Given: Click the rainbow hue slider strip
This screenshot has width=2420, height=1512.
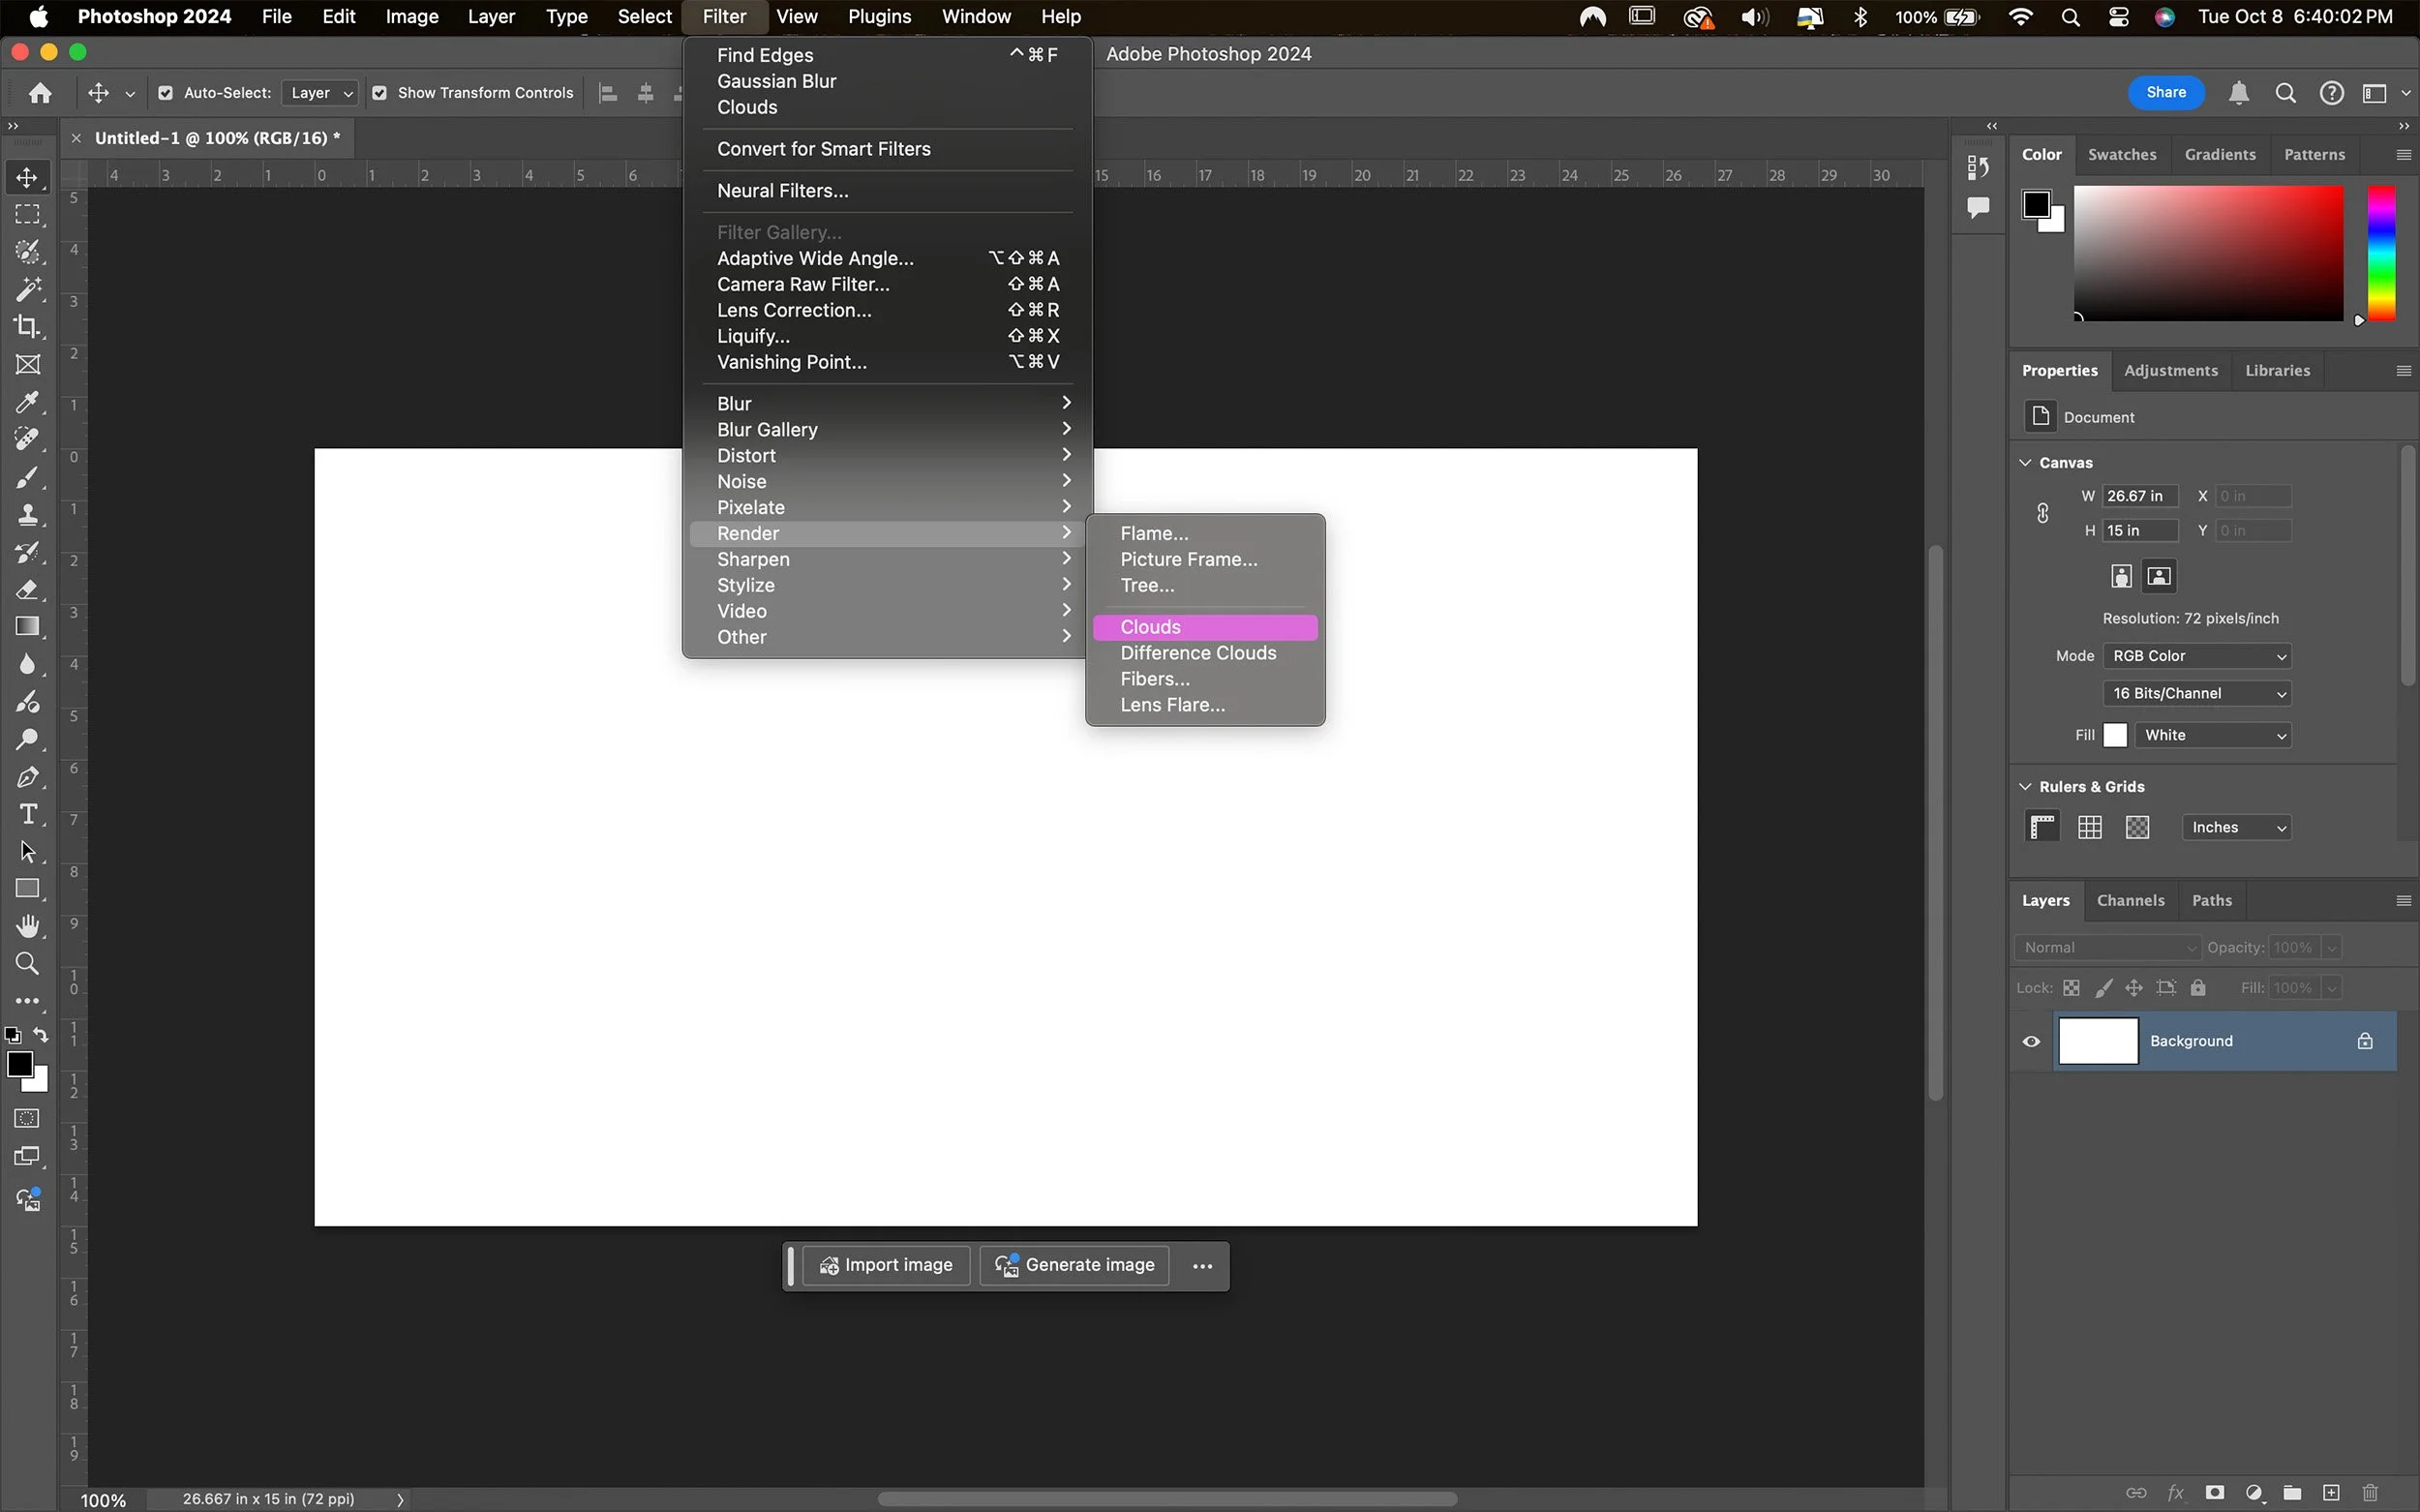Looking at the screenshot, I should click(2381, 252).
